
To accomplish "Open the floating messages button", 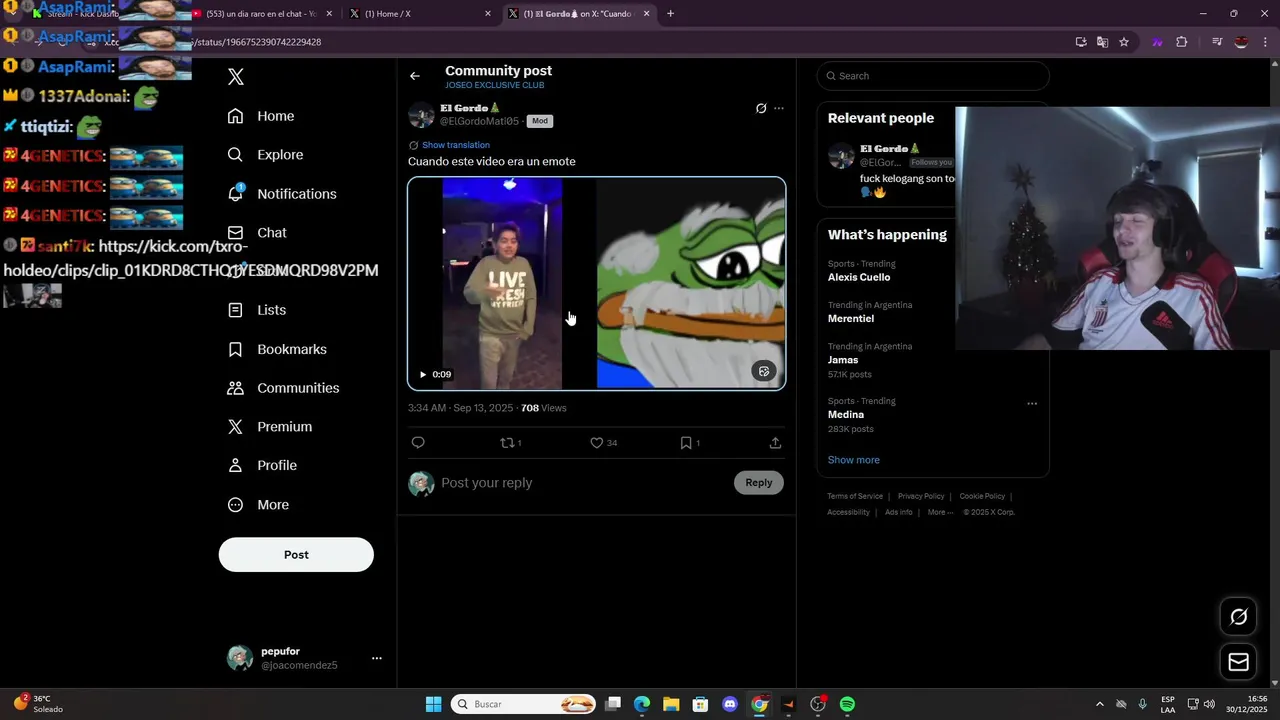I will tap(1238, 662).
